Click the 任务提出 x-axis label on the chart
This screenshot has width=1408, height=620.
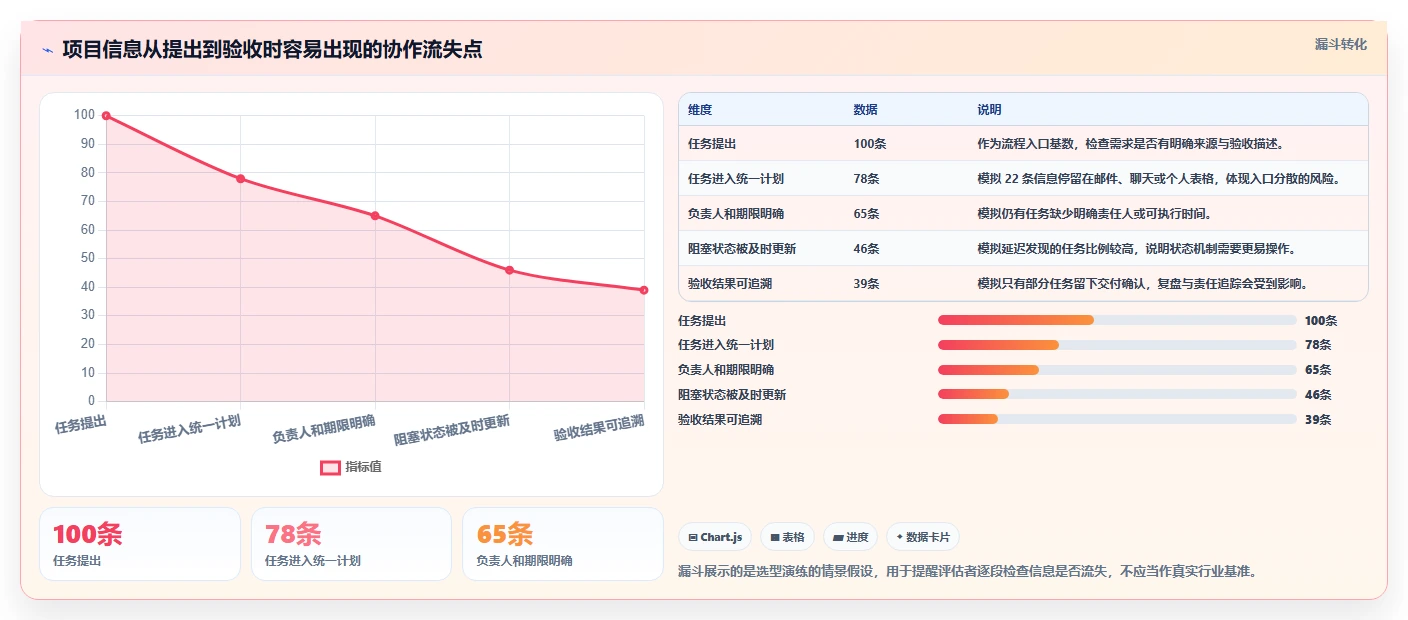(81, 424)
